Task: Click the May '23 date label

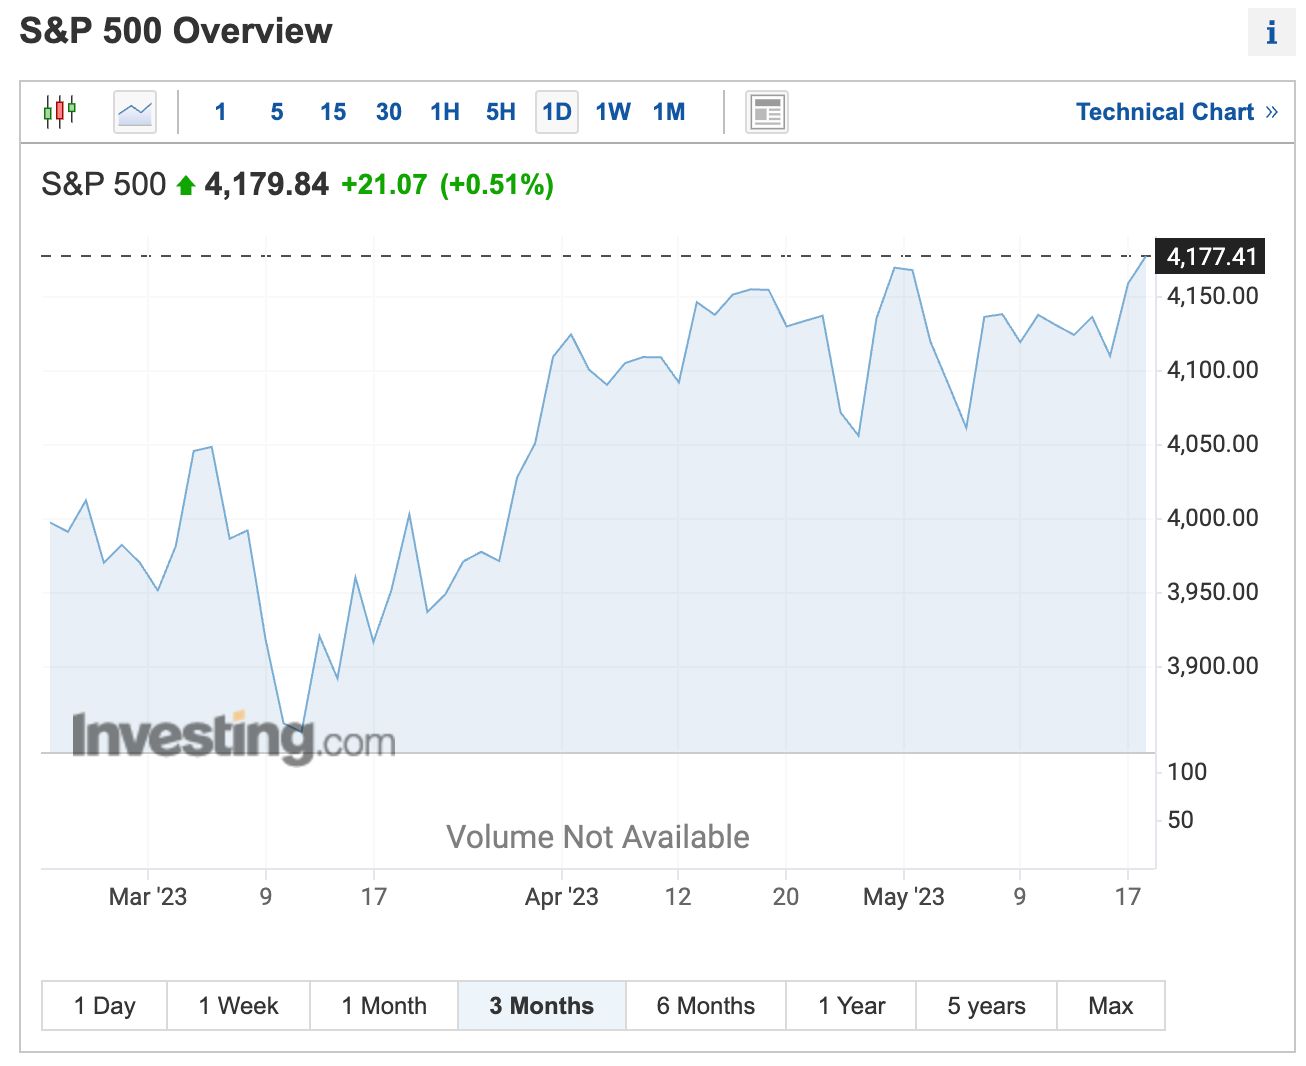Action: click(904, 897)
